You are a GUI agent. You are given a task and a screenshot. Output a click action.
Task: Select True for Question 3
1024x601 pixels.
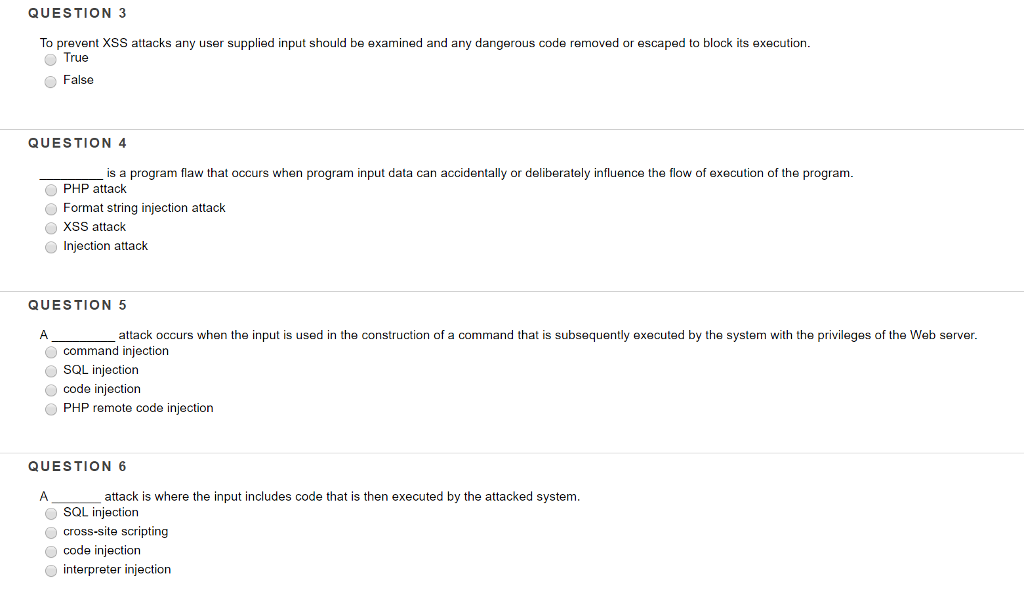(x=50, y=59)
